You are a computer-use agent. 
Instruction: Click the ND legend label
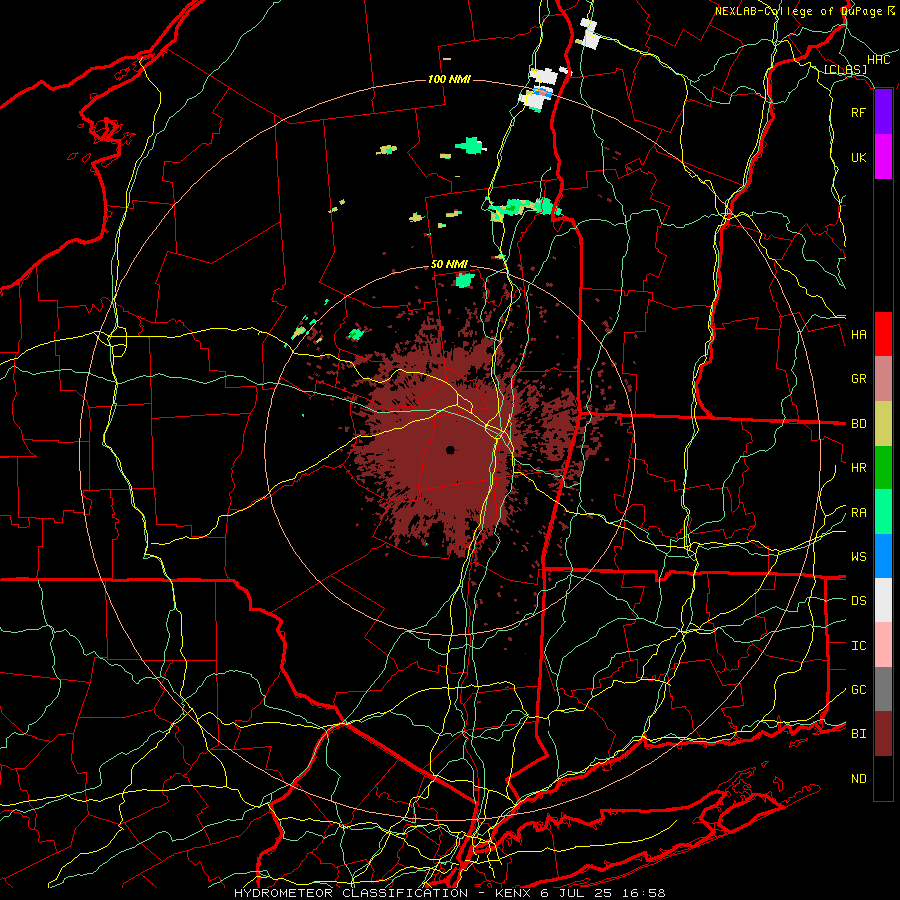859,779
